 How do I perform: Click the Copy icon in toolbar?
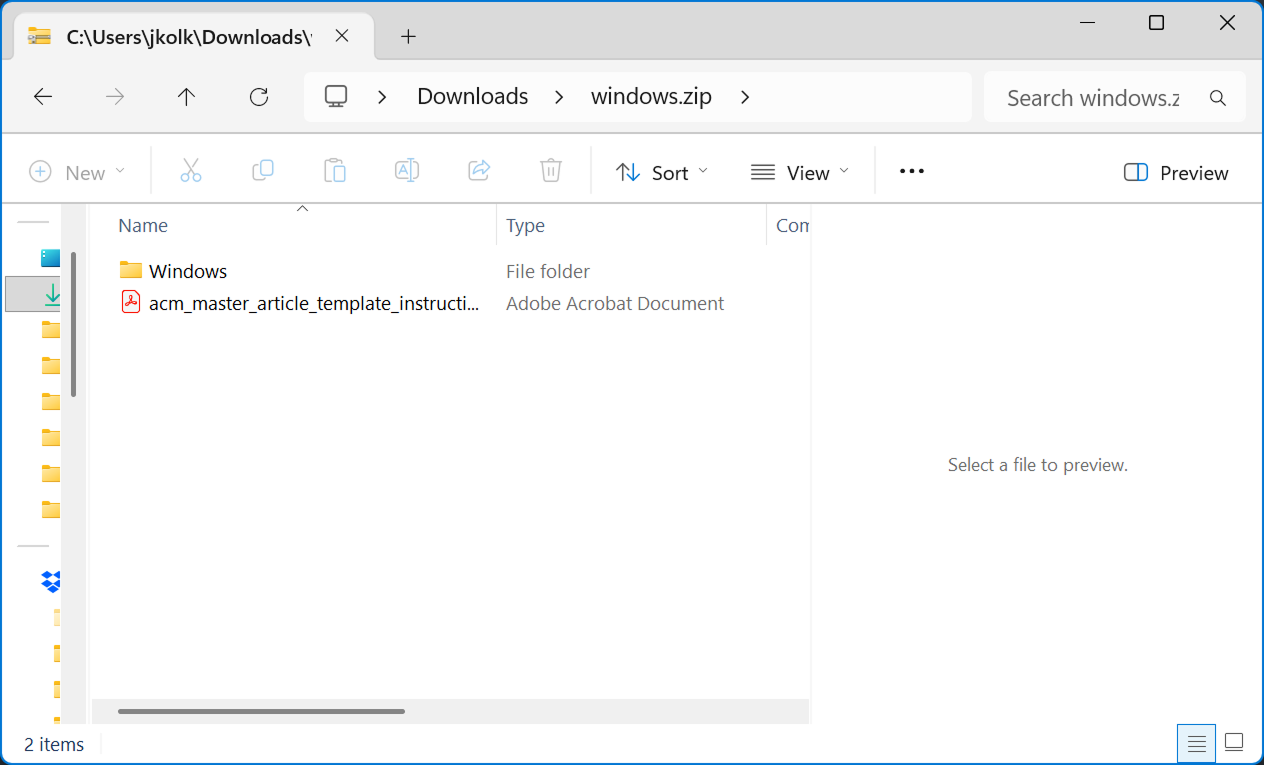[263, 172]
